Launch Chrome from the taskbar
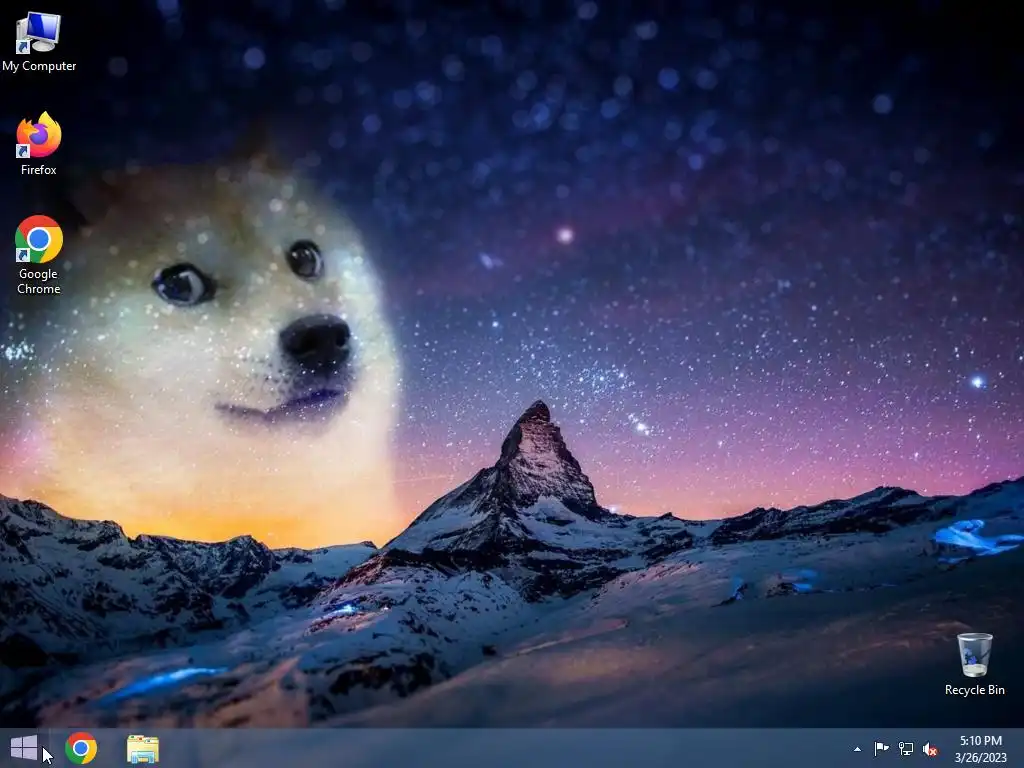Image resolution: width=1024 pixels, height=768 pixels. point(81,748)
